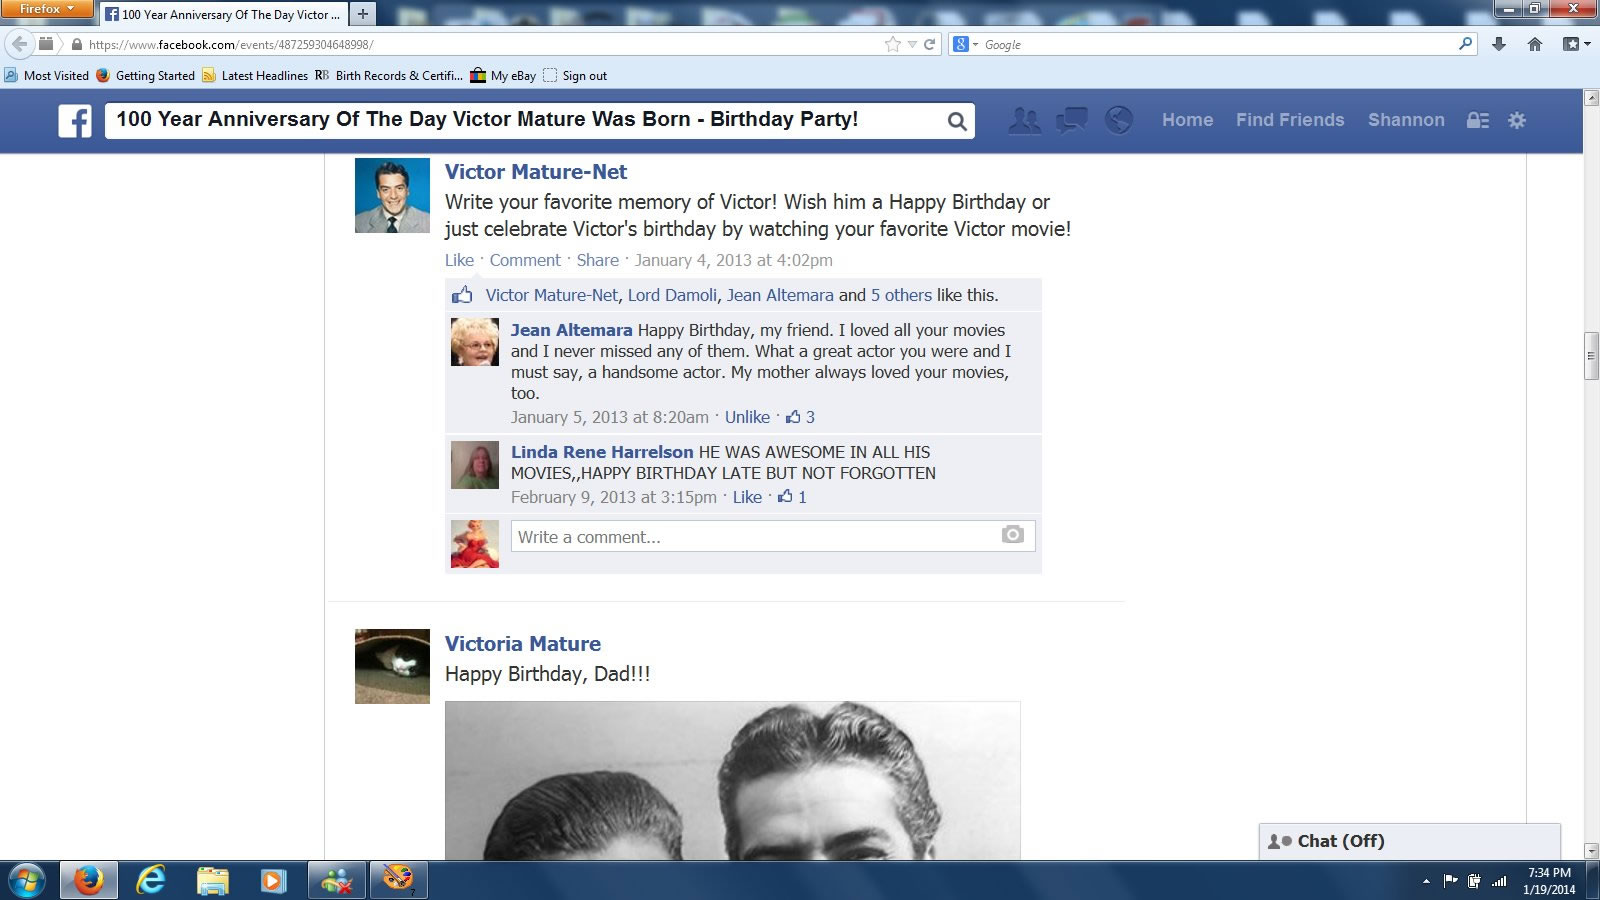Click the Firefox back arrow button
Image resolution: width=1600 pixels, height=900 pixels.
tap(18, 44)
